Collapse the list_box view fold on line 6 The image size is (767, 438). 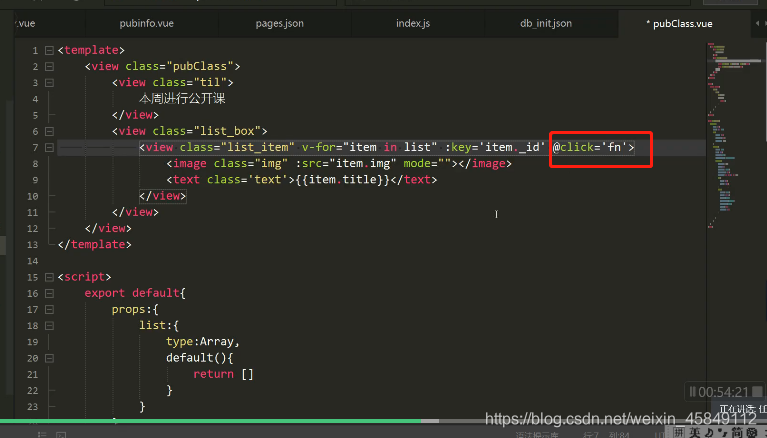(49, 131)
